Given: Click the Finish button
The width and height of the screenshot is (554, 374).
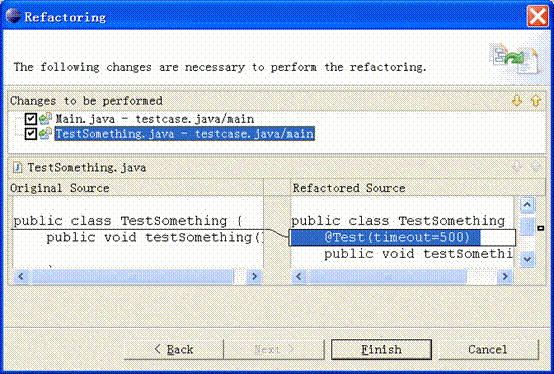Looking at the screenshot, I should pyautogui.click(x=381, y=350).
